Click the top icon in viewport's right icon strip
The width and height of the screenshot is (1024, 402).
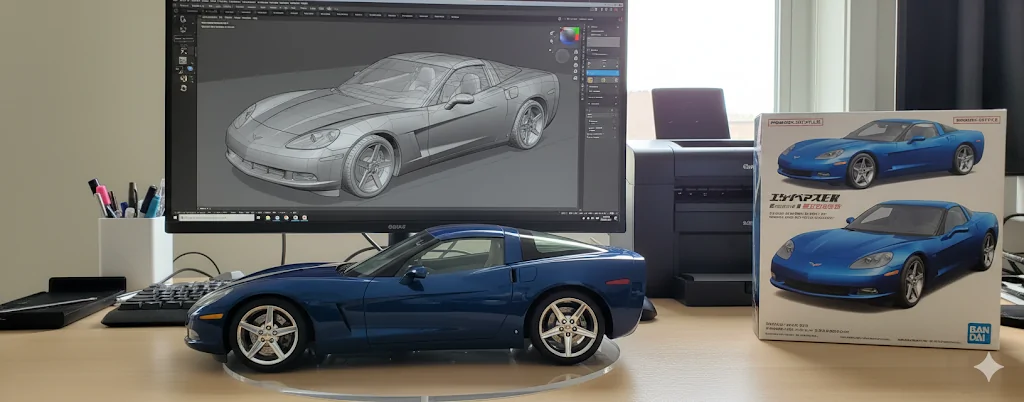[x=575, y=52]
